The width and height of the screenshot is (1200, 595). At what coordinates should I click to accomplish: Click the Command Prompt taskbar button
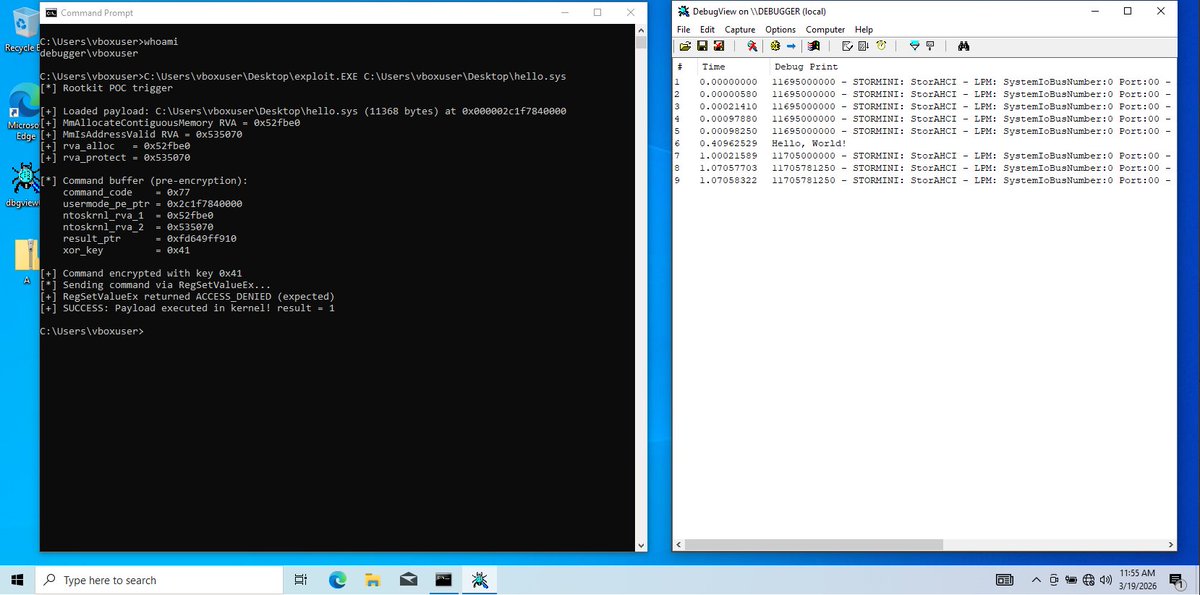coord(444,580)
